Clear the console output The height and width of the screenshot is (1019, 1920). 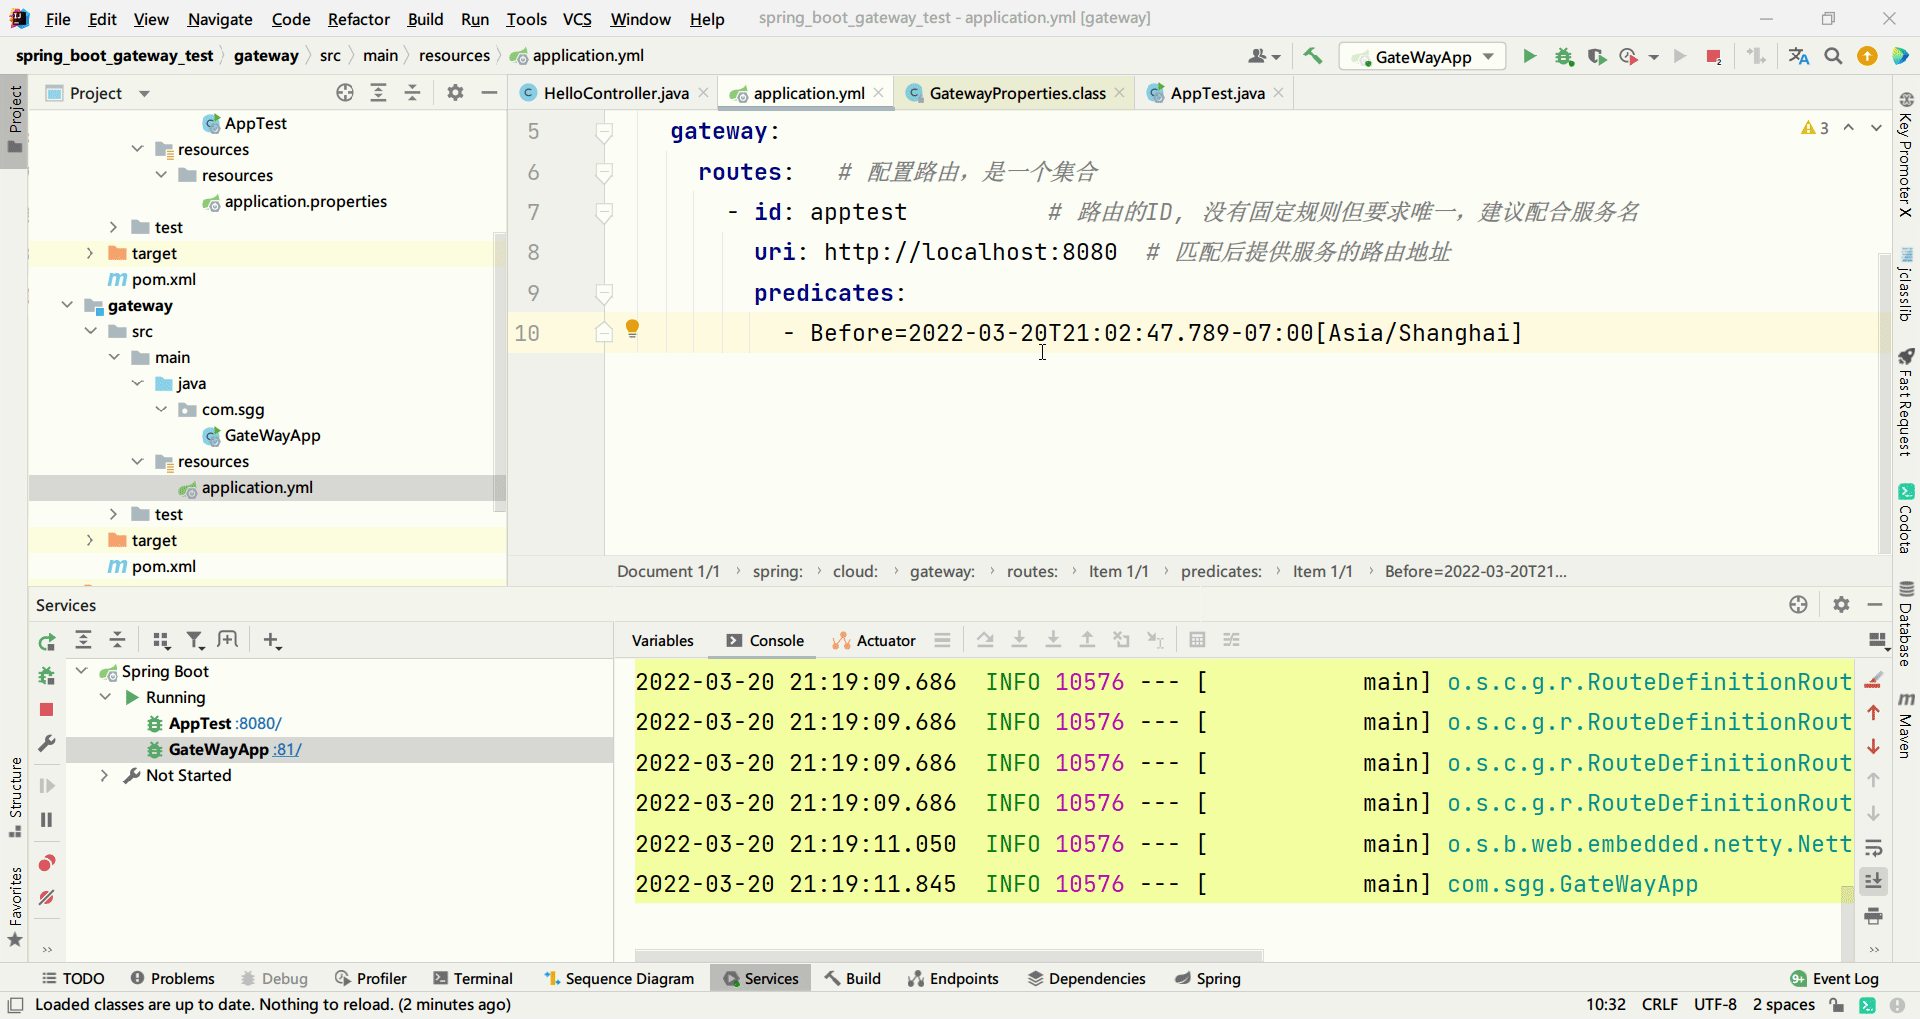click(x=1874, y=680)
